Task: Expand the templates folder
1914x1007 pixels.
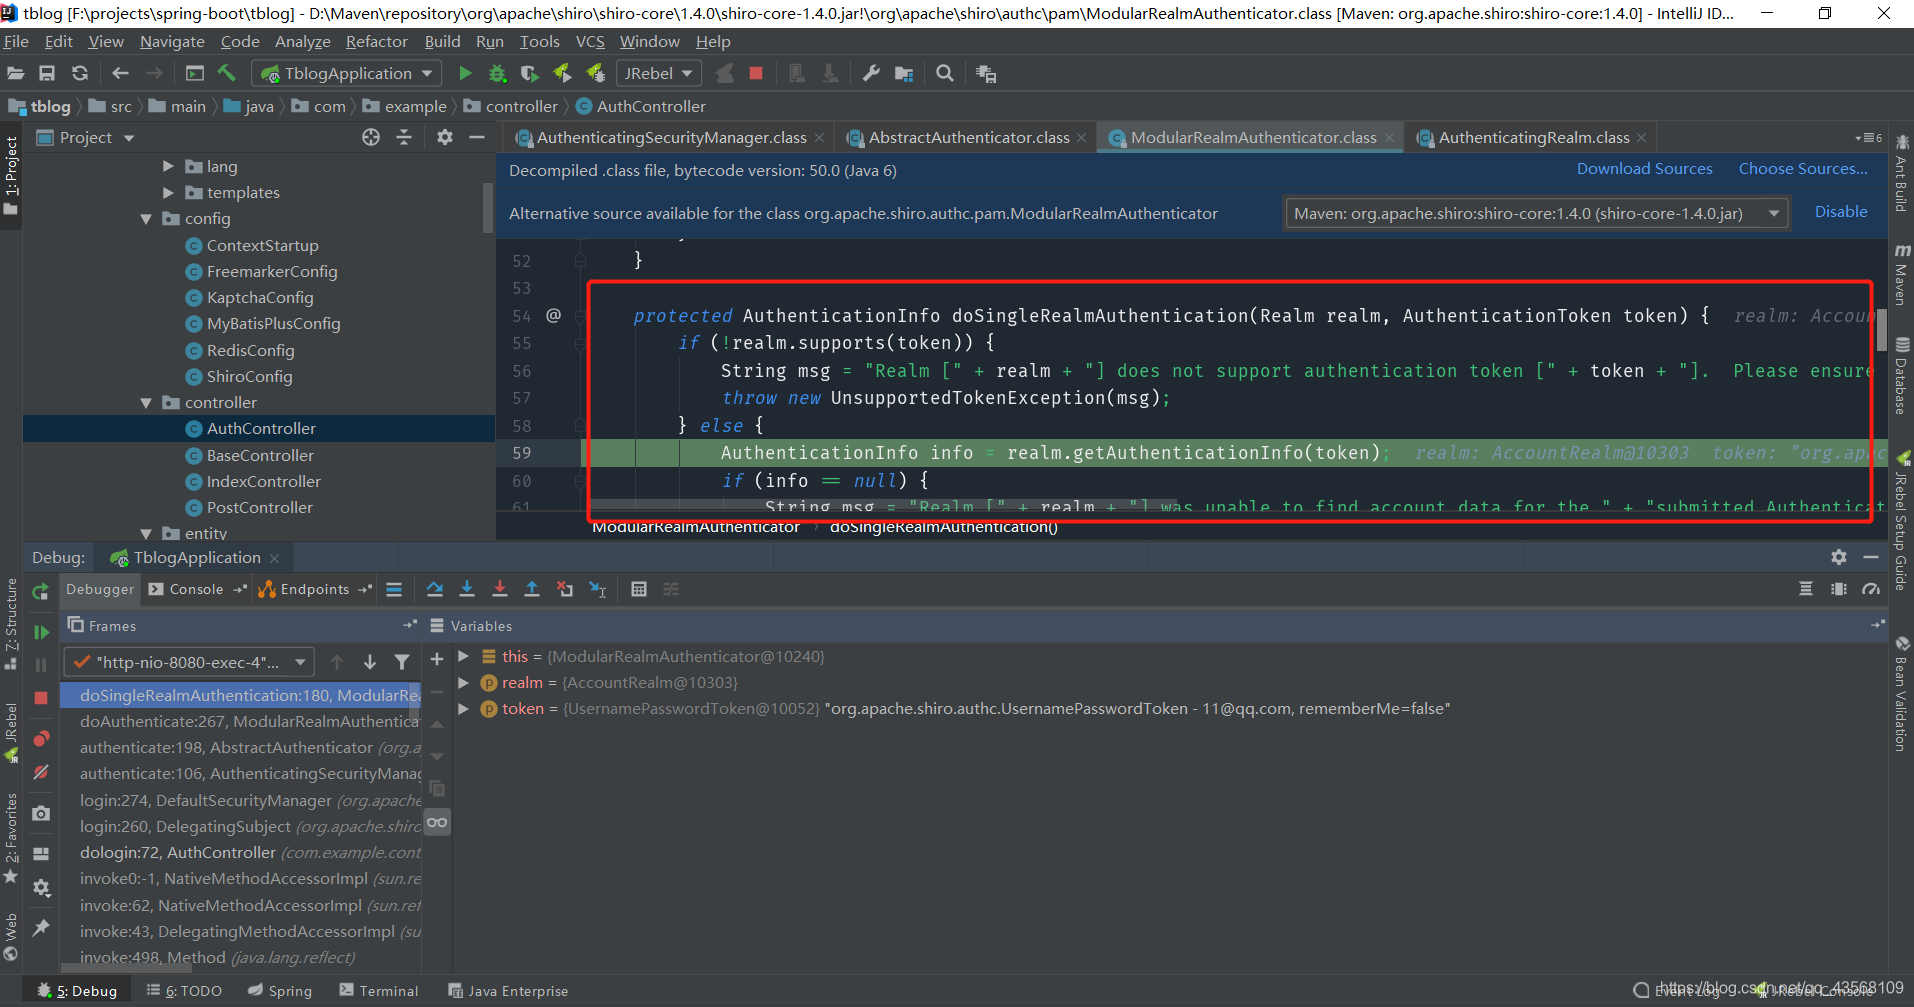Action: click(168, 192)
